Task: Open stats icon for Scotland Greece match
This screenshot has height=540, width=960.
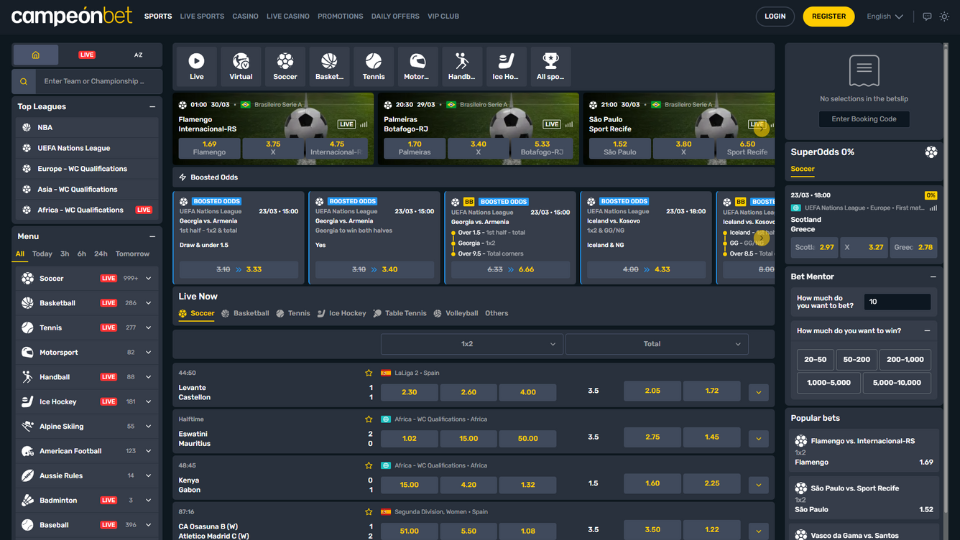Action: coord(934,208)
